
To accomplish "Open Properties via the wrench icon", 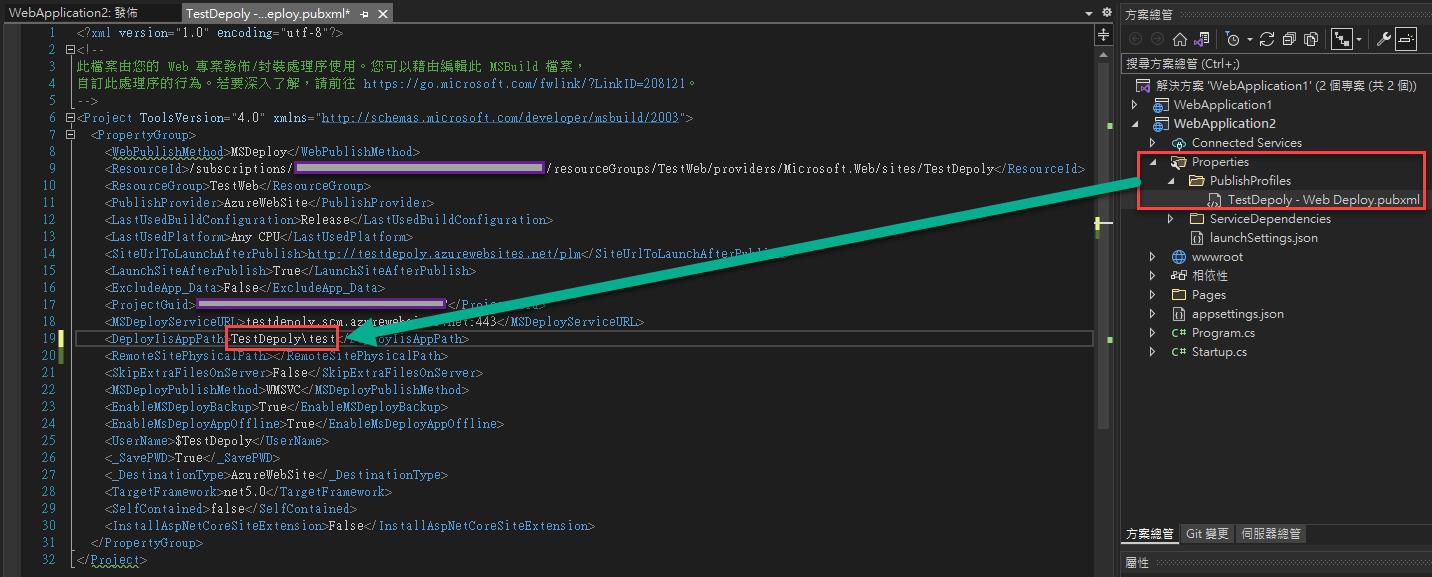I will (x=1384, y=39).
